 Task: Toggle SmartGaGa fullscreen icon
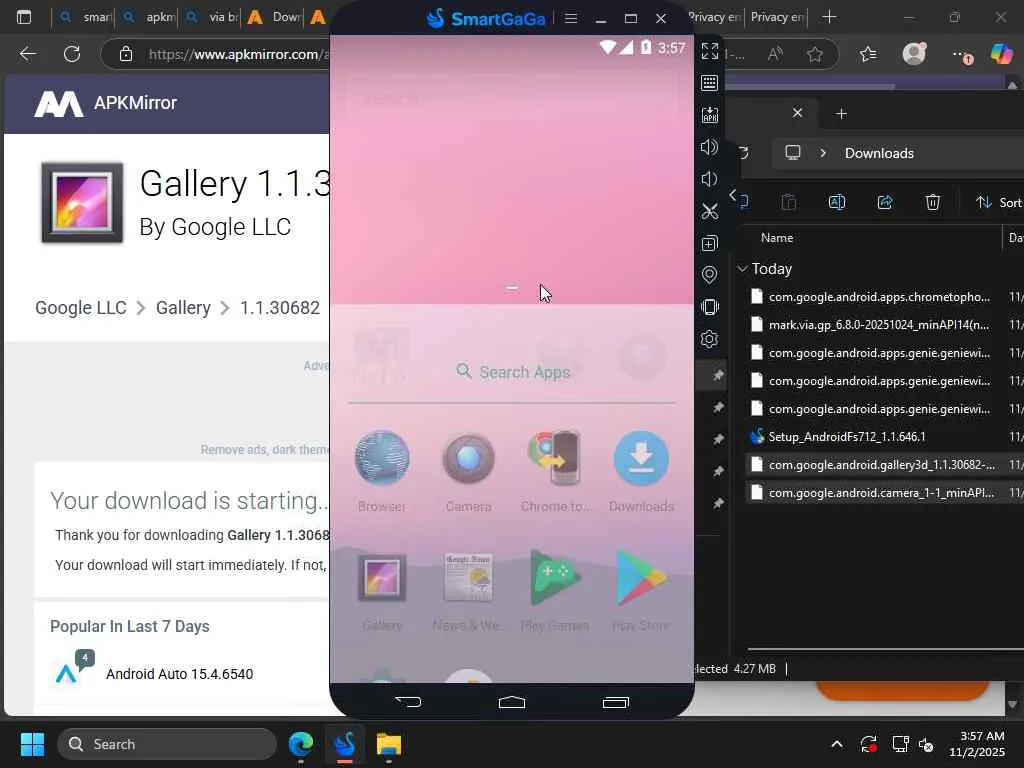point(710,51)
